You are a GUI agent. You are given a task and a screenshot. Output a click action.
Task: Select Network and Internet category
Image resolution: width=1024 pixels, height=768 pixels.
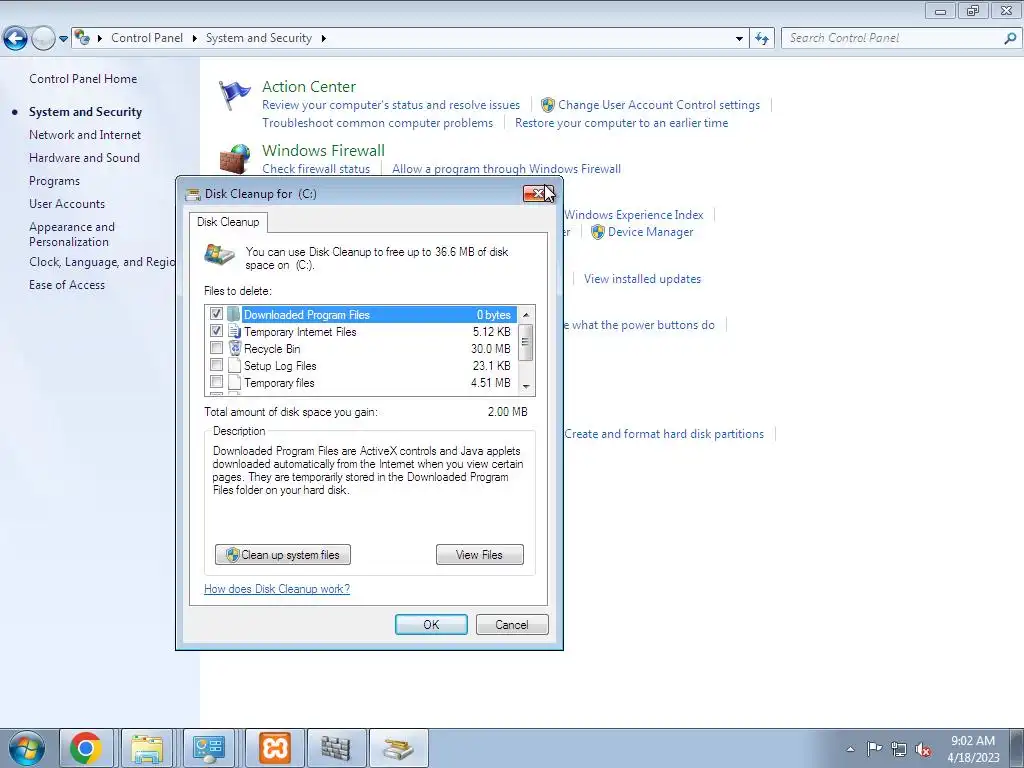85,135
